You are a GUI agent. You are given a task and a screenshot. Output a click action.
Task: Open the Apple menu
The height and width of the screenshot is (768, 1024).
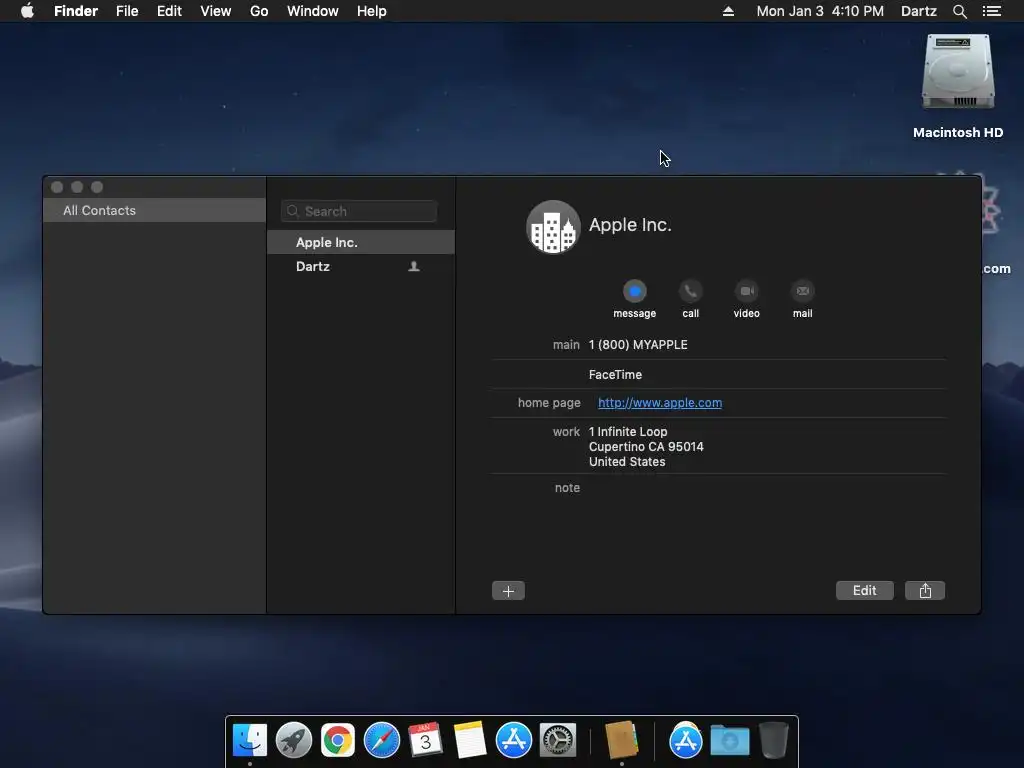pos(27,11)
